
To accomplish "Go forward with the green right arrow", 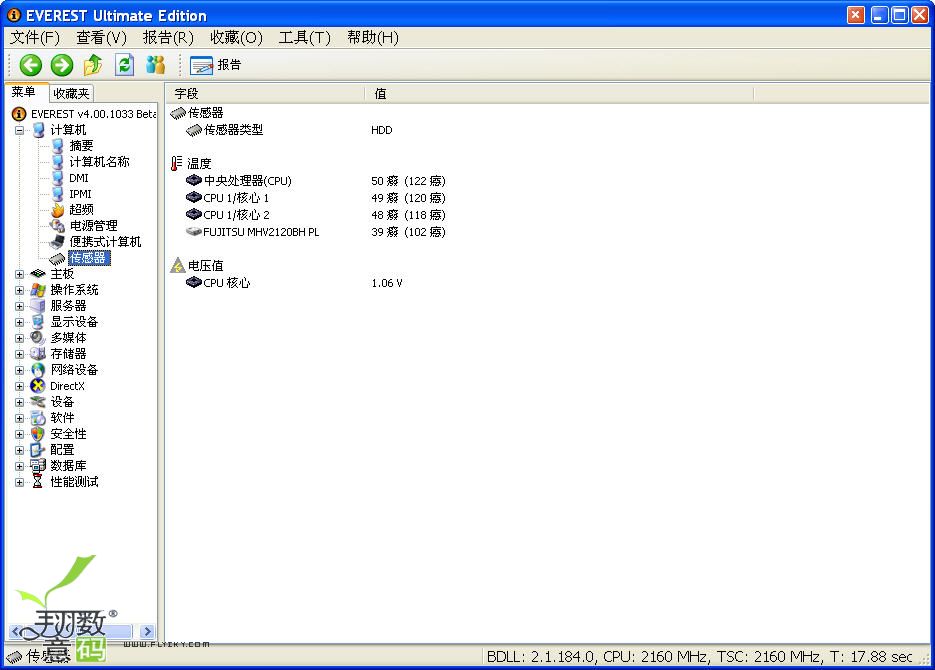I will coord(61,65).
